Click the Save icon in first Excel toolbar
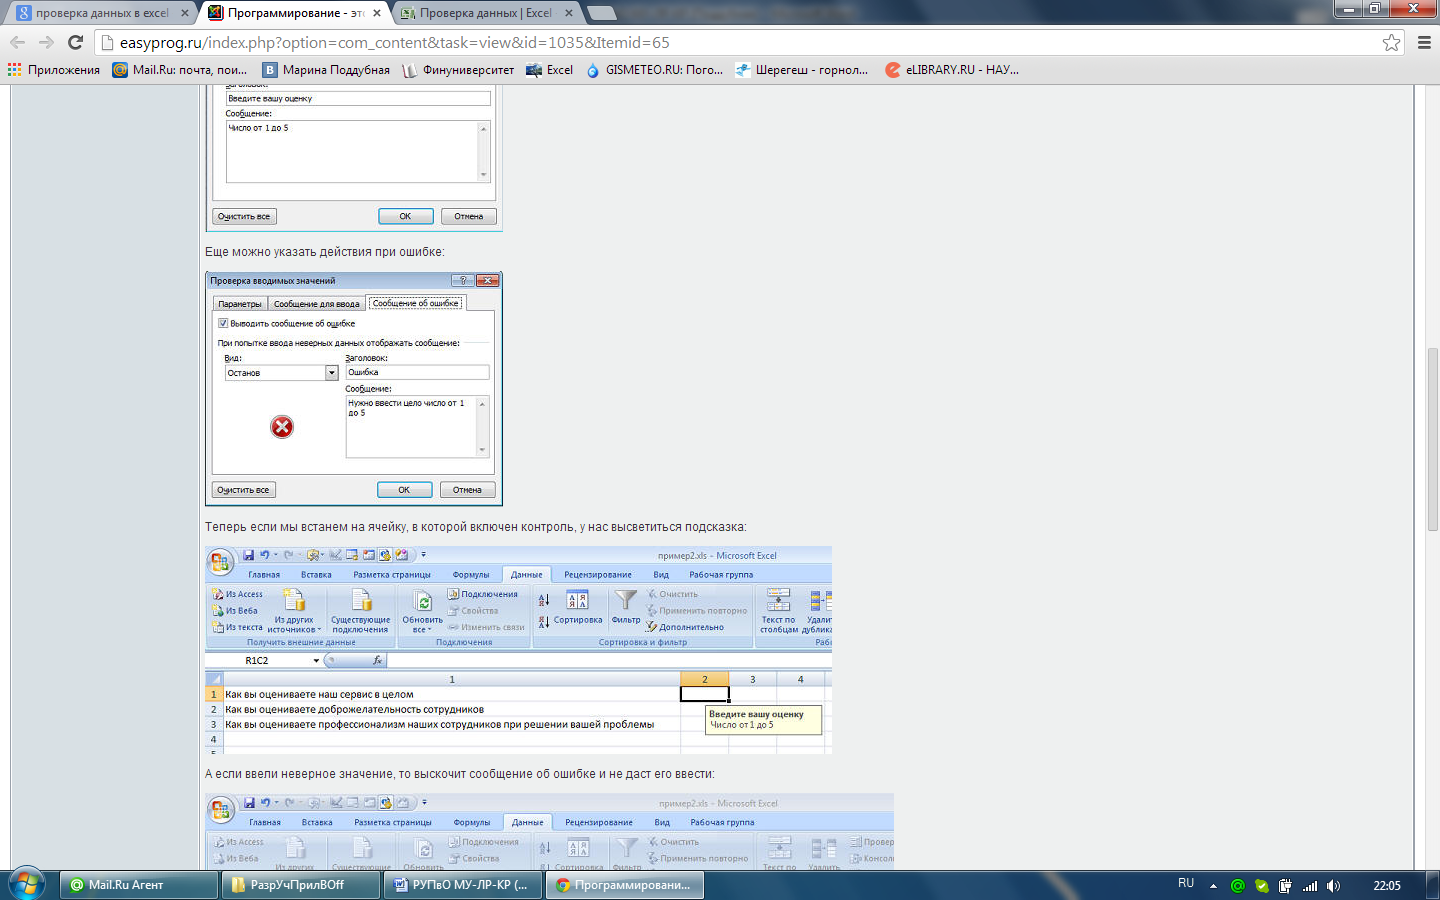 click(x=248, y=555)
